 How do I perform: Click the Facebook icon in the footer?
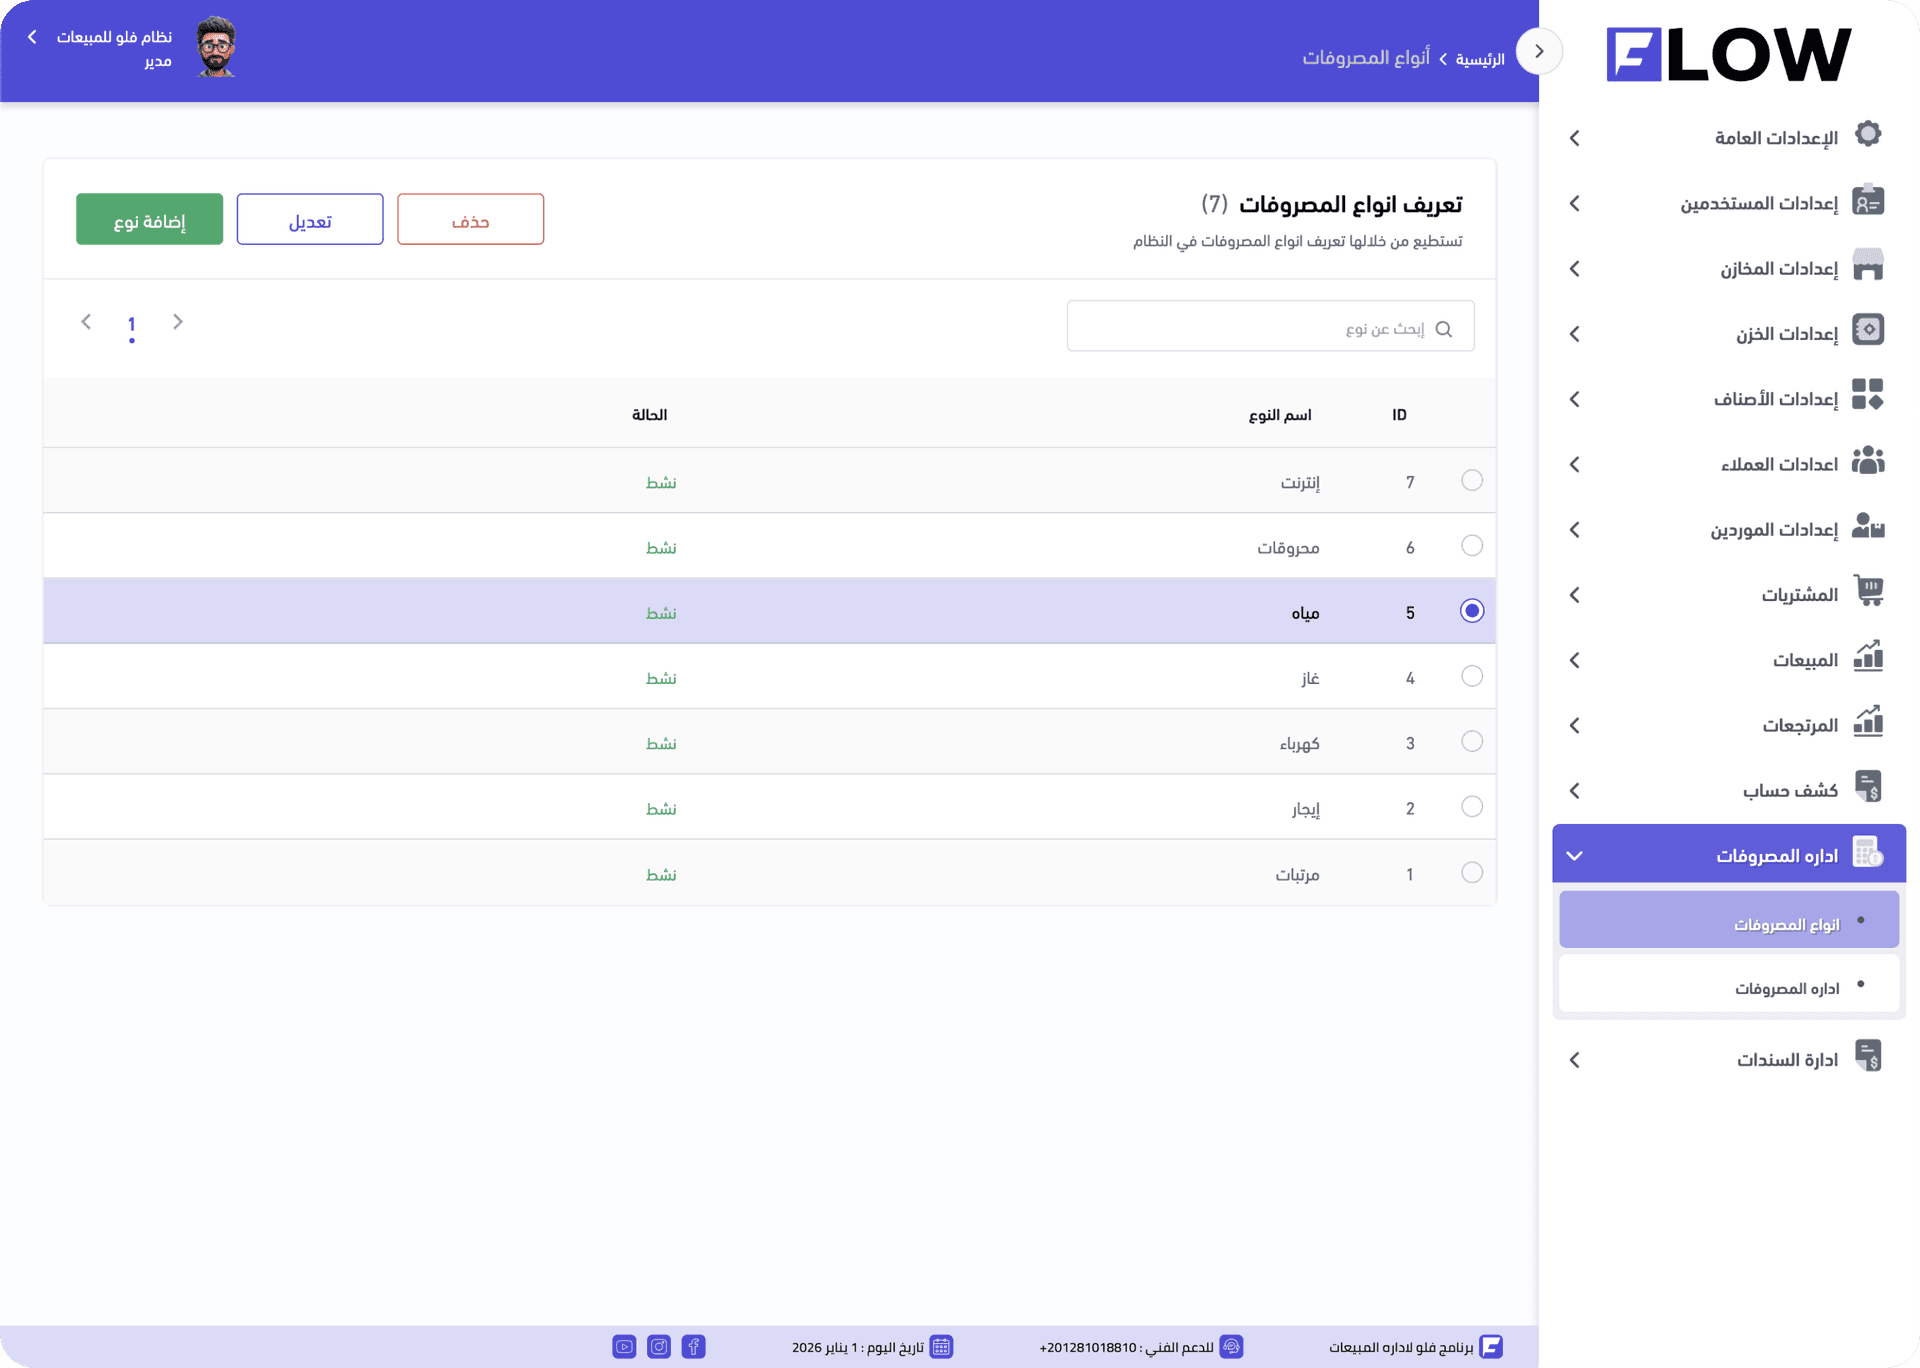[693, 1346]
